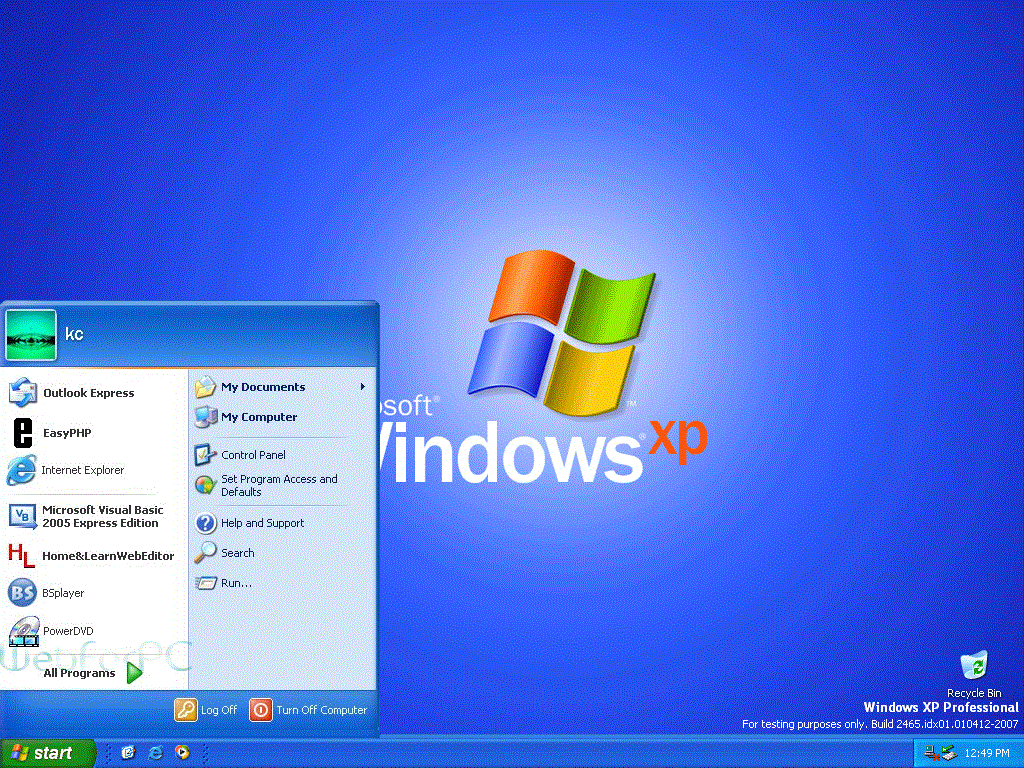Click the My Documents folder icon

coord(205,387)
